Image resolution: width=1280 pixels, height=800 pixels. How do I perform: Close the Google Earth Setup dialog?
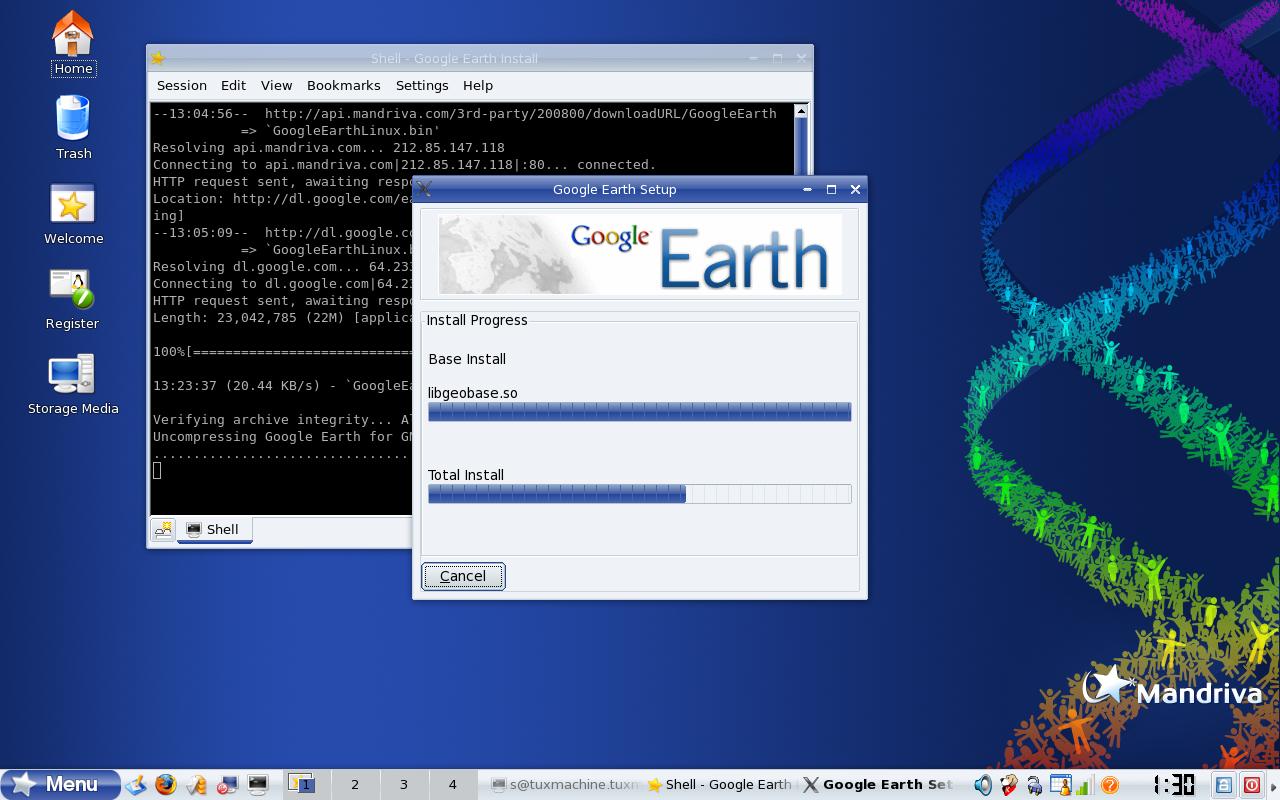[x=855, y=189]
